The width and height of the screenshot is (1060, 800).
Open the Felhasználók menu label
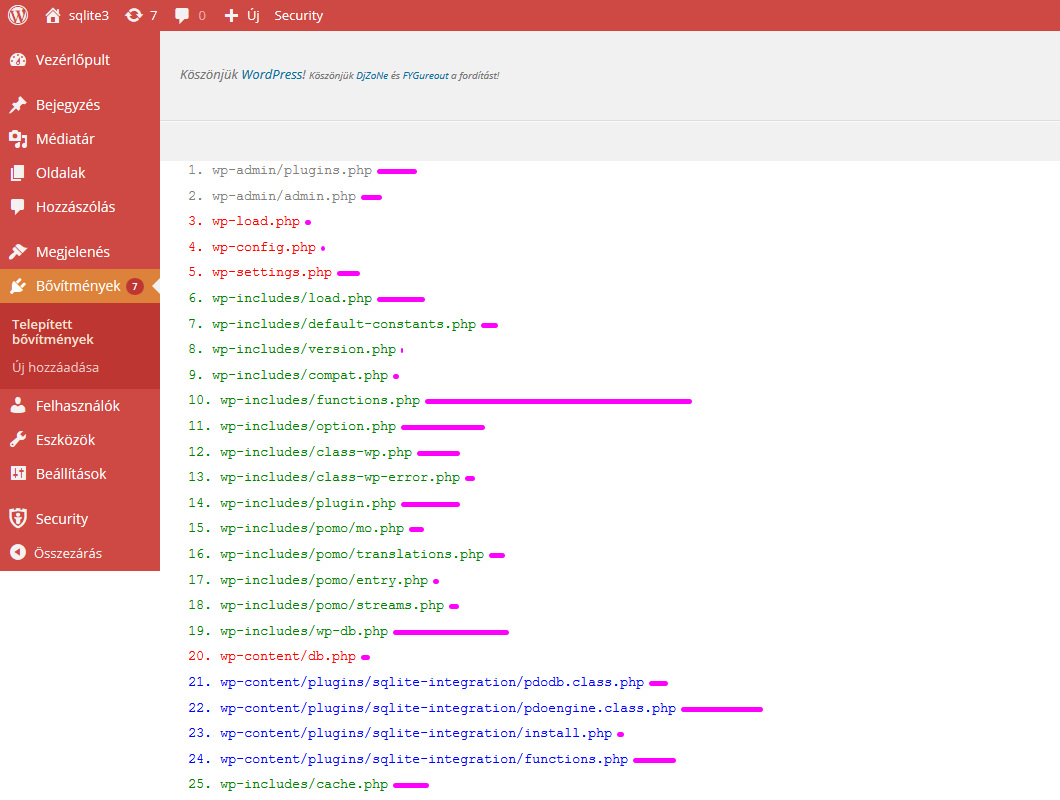(x=78, y=406)
